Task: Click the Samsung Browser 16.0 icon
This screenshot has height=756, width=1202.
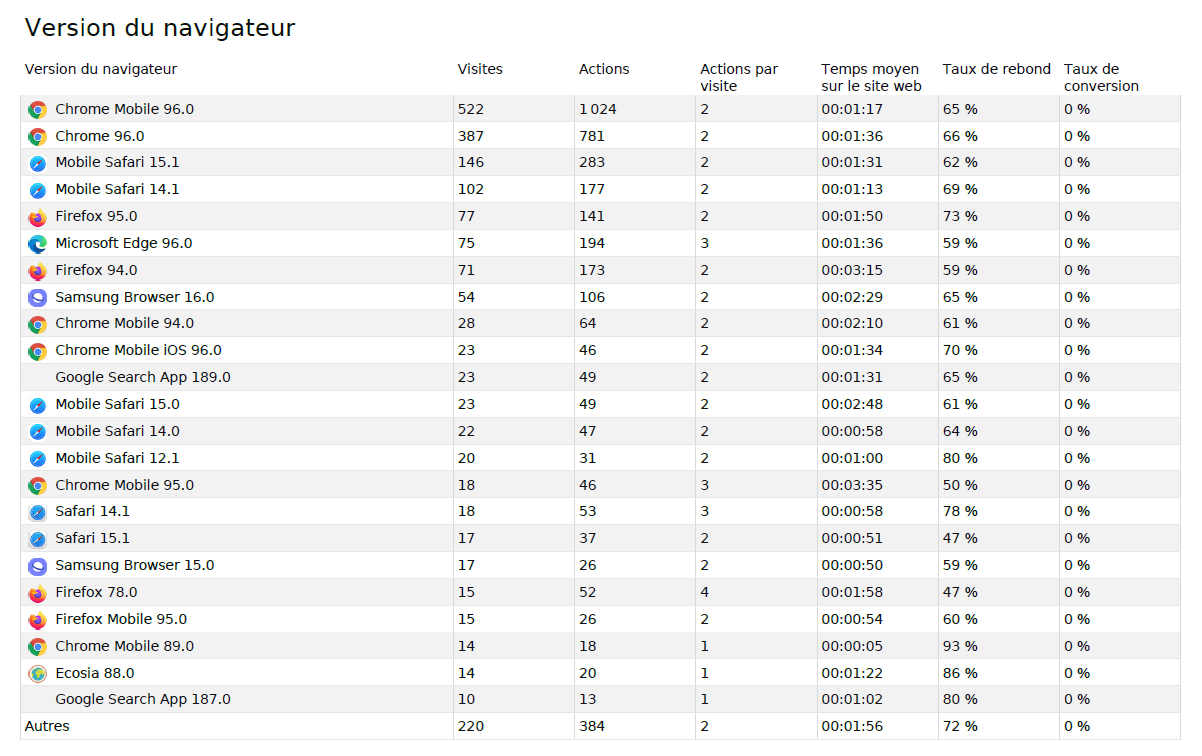Action: click(x=38, y=298)
